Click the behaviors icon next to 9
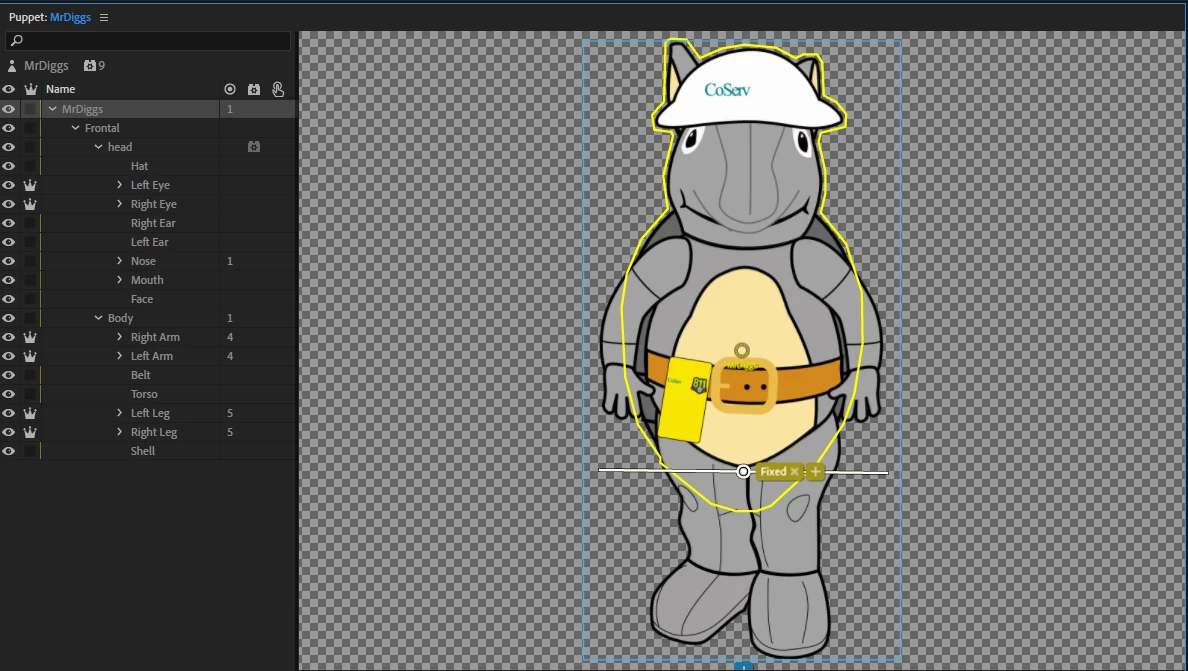Screen dimensions: 1188x671 (x=89, y=66)
